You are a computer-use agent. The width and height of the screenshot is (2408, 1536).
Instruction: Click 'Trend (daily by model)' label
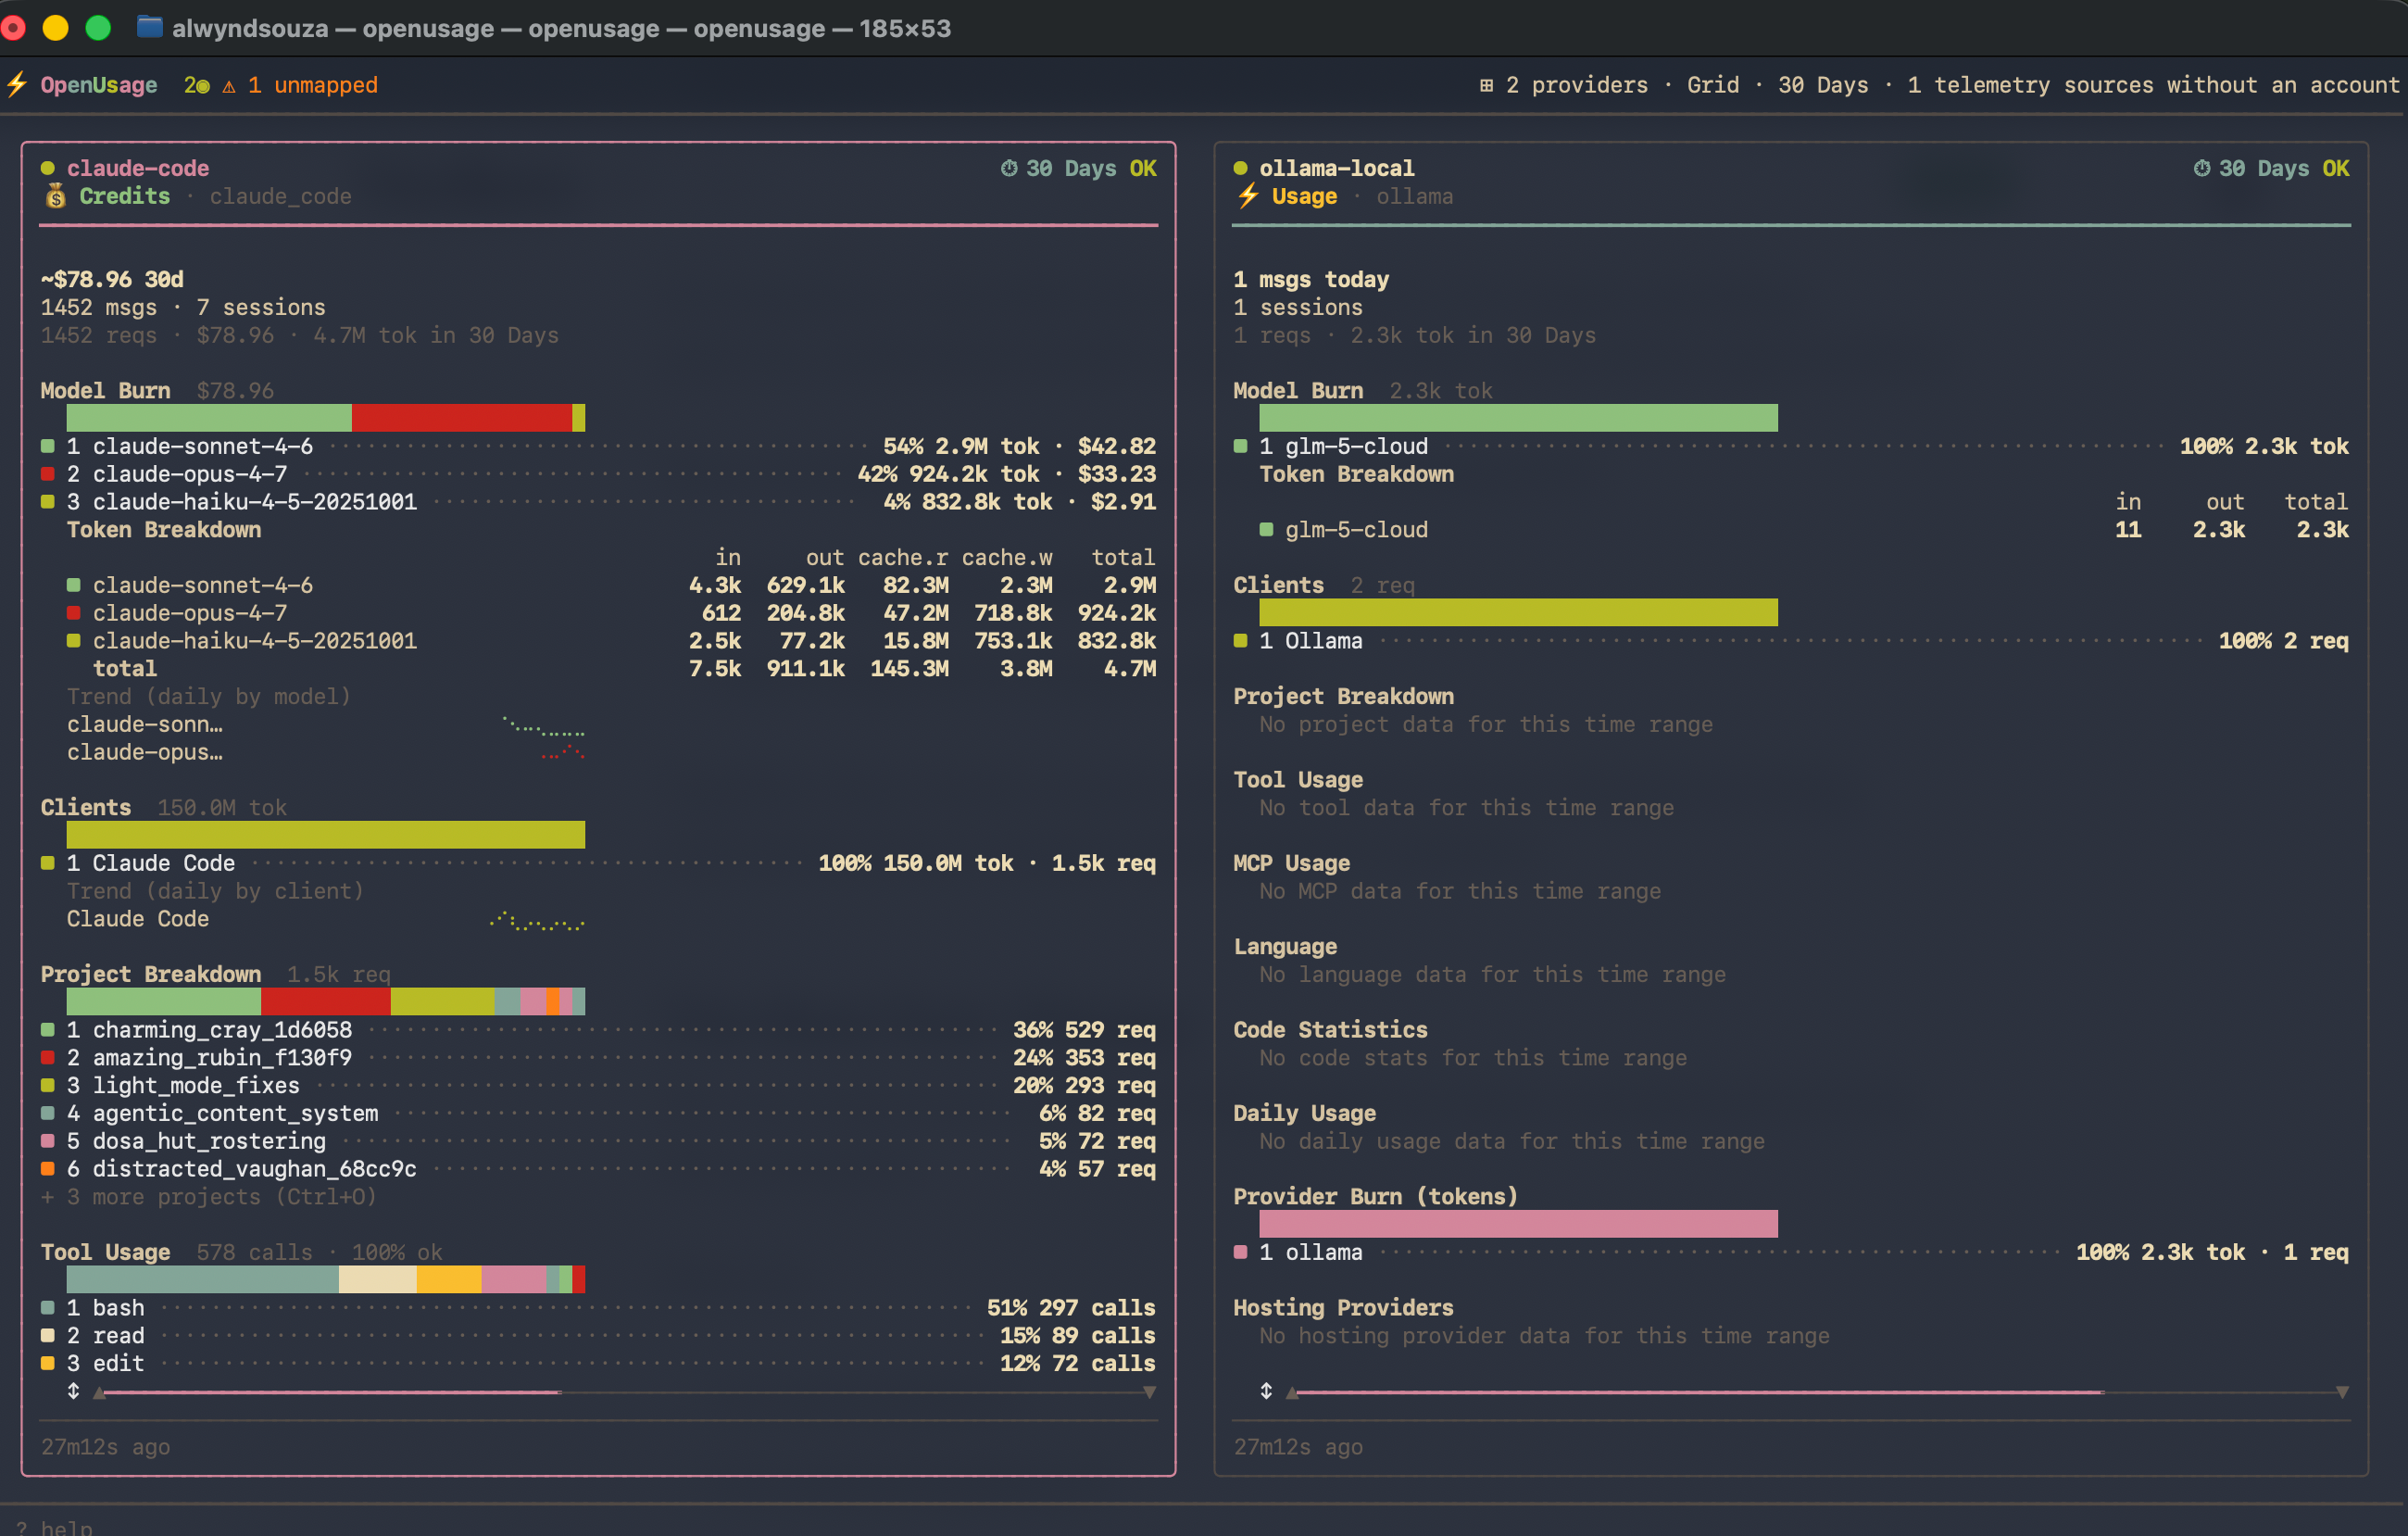[209, 696]
